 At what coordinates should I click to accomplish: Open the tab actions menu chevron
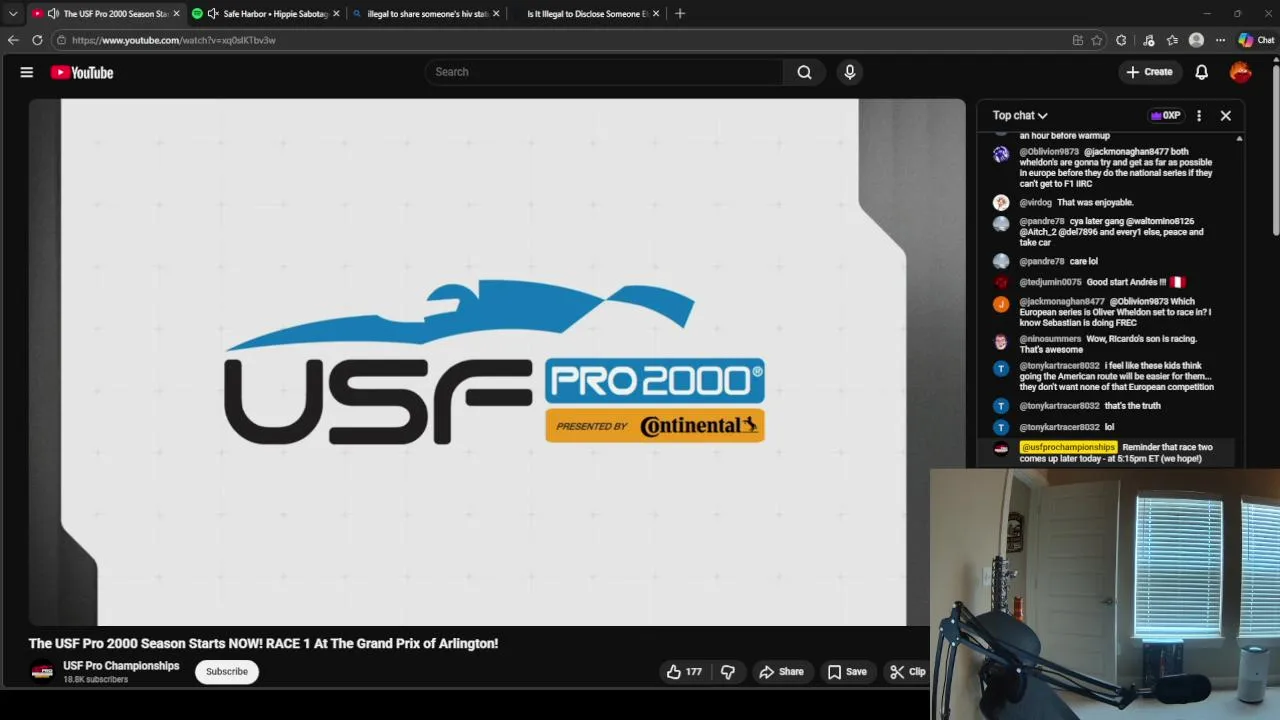click(x=13, y=14)
